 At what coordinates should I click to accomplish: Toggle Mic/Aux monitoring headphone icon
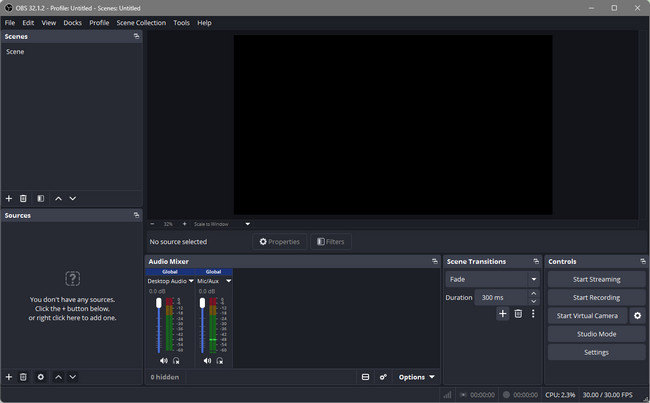(x=220, y=361)
